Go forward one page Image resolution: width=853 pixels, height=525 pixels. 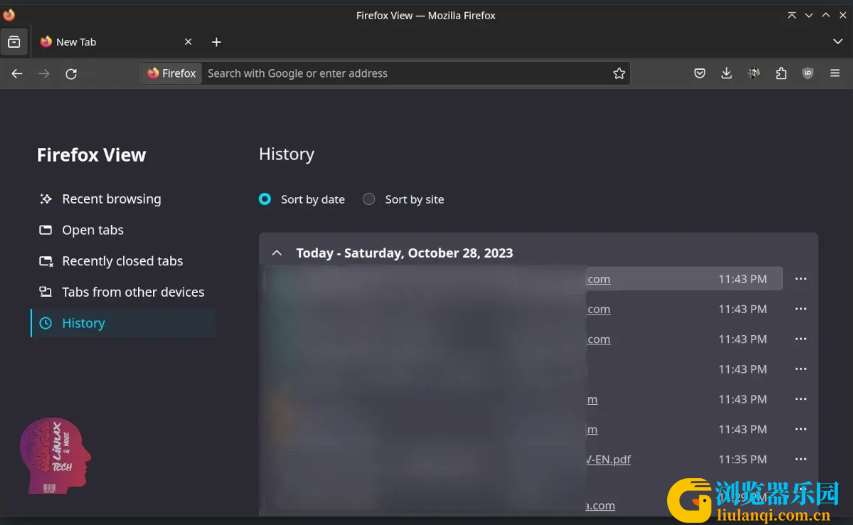click(x=44, y=73)
